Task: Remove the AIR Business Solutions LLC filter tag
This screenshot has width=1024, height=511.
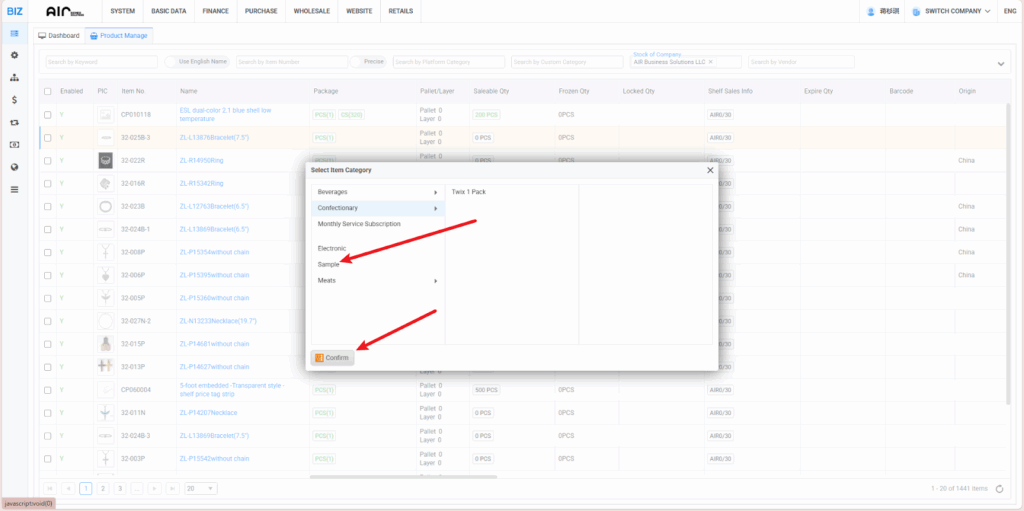Action: coord(711,62)
